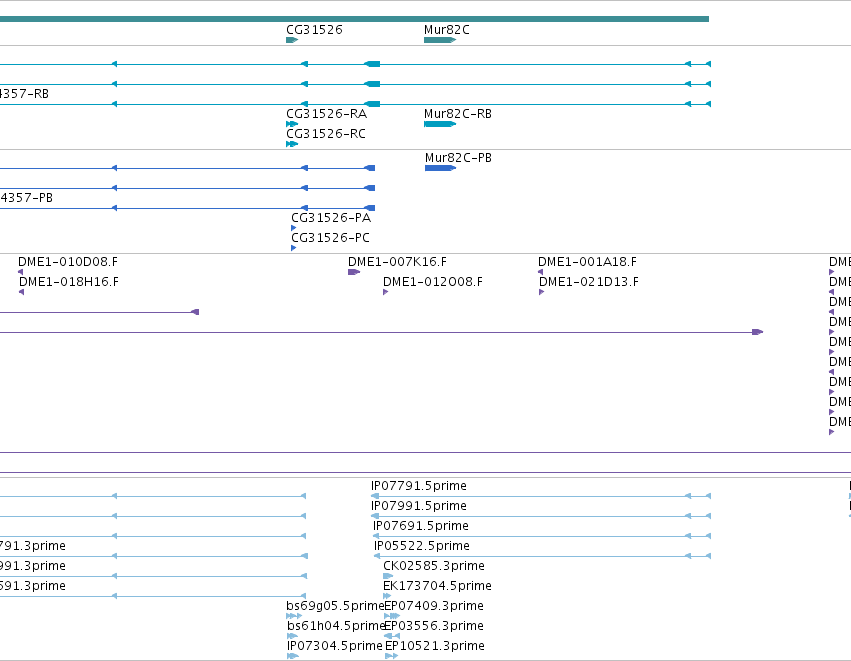
Task: Click the DME1-001A18.F feature label
Action: click(x=587, y=262)
